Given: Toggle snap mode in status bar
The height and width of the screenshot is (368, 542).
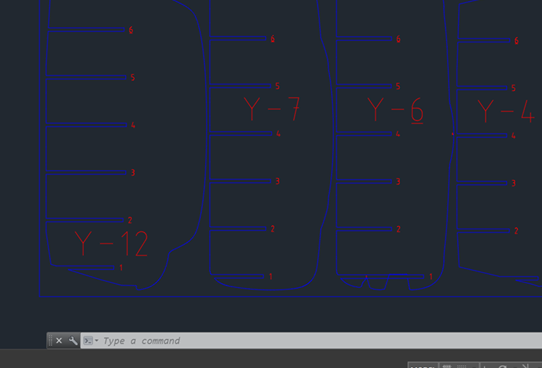Looking at the screenshot, I should [x=462, y=366].
